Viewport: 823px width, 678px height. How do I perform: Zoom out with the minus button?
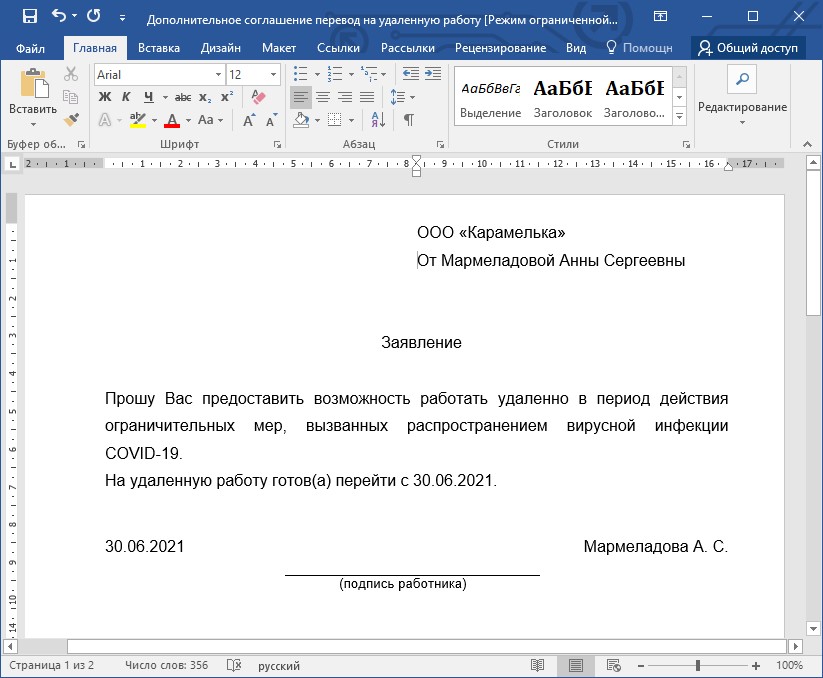click(x=641, y=665)
